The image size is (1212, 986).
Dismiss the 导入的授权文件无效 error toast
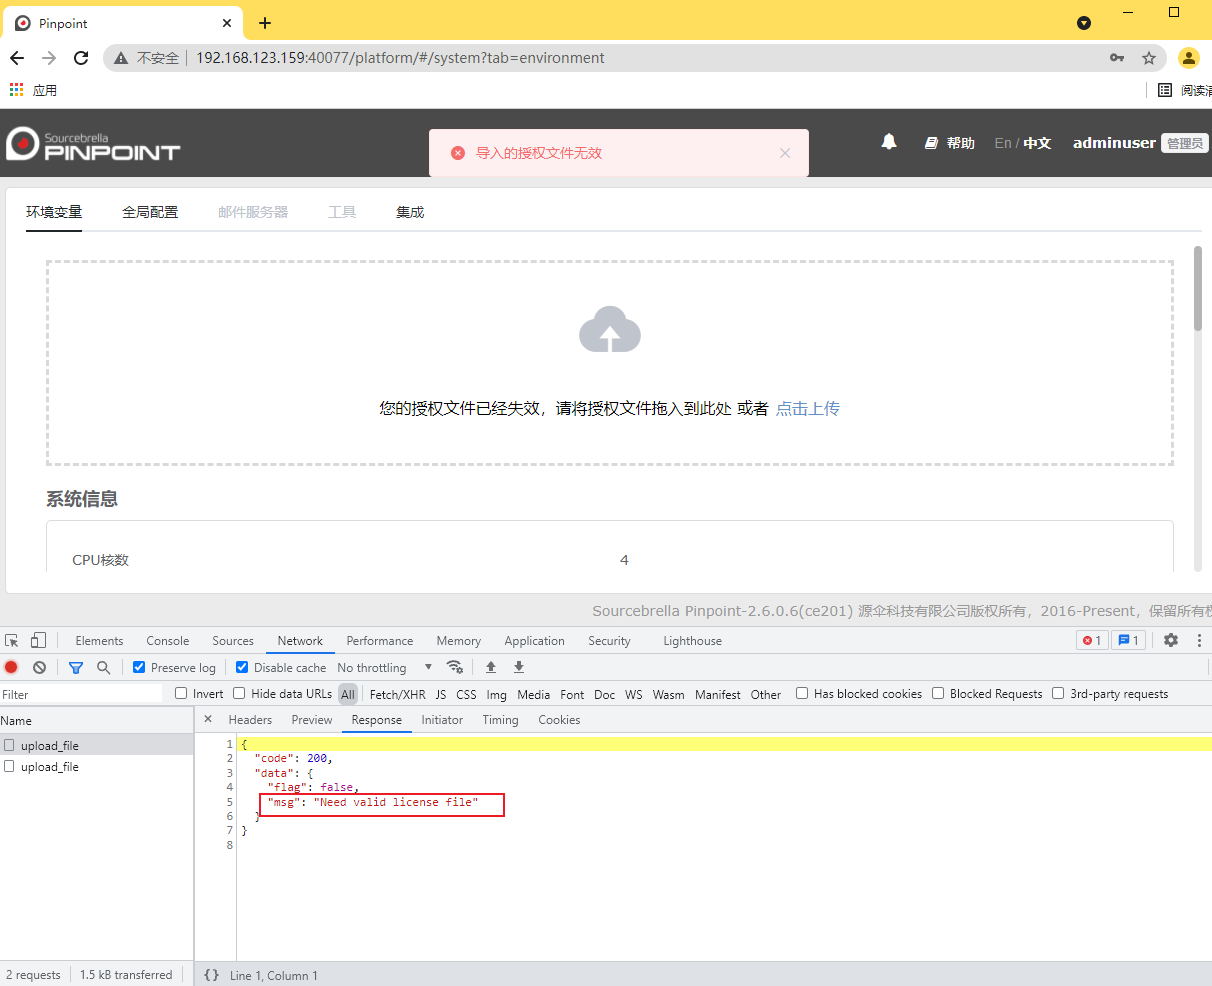[785, 153]
